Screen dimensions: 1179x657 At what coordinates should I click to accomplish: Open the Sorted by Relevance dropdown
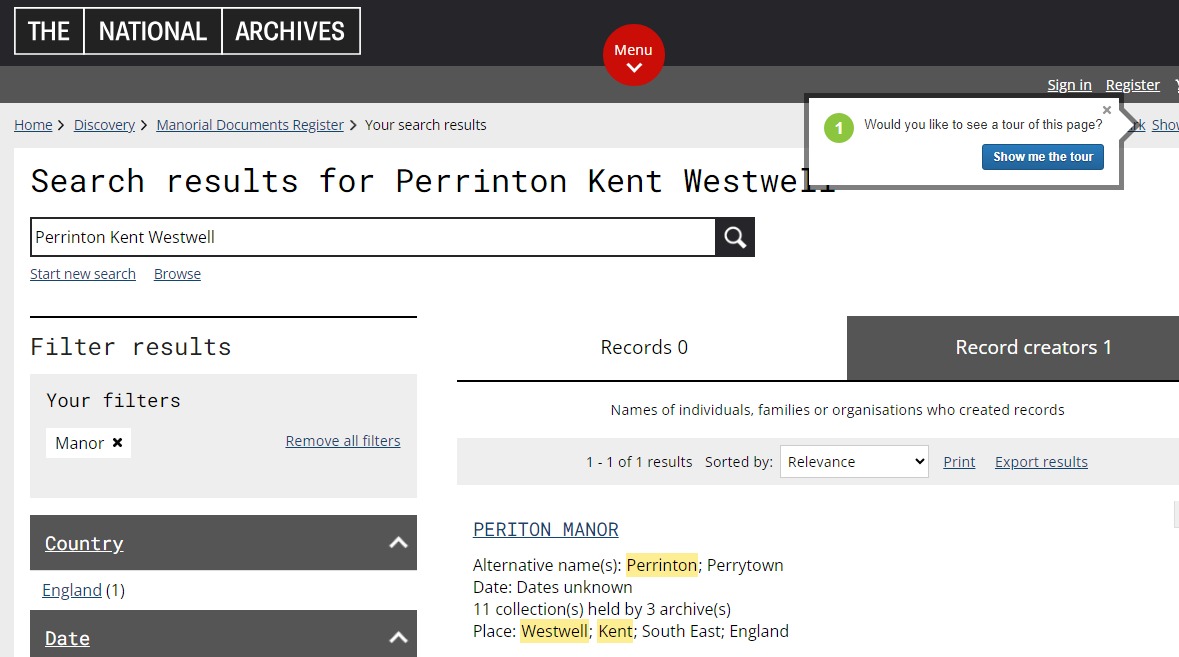point(854,462)
